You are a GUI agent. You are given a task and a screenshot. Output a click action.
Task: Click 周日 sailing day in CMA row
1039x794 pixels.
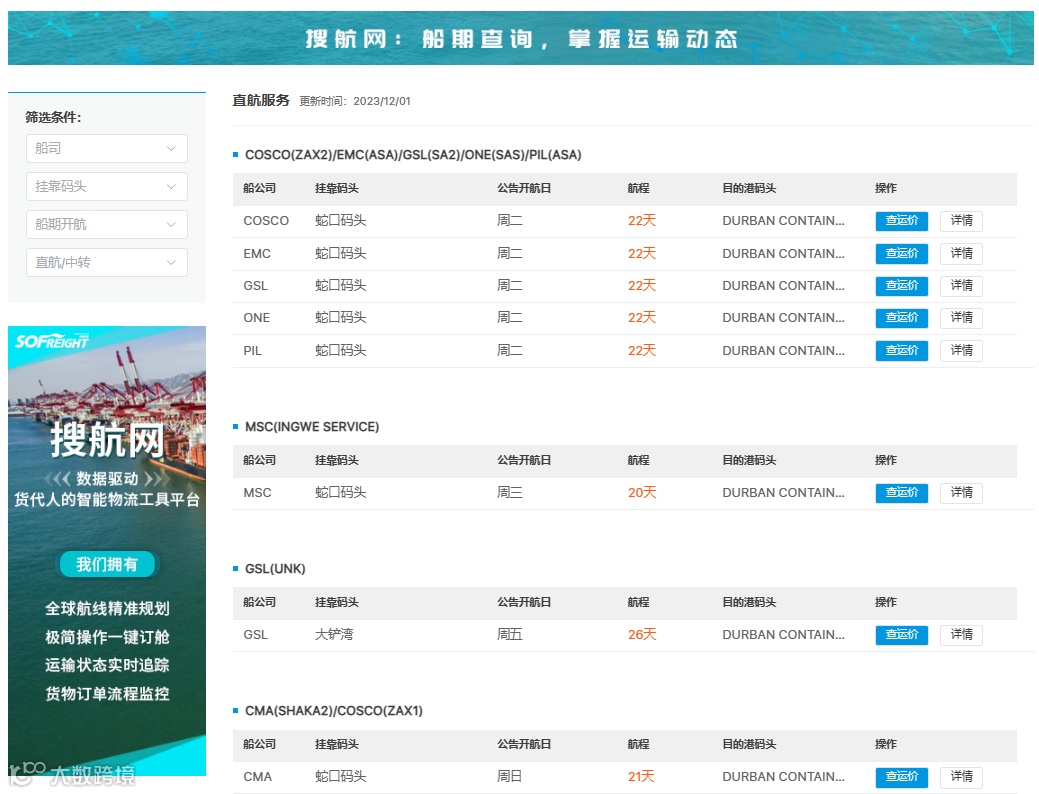(x=510, y=777)
